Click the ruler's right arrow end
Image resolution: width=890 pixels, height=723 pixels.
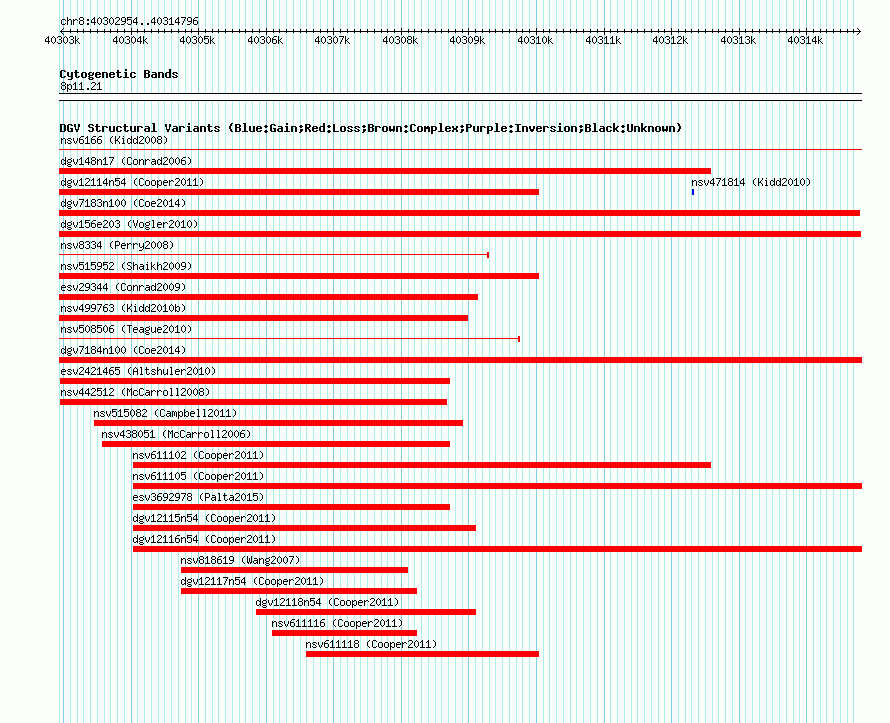coord(859,32)
